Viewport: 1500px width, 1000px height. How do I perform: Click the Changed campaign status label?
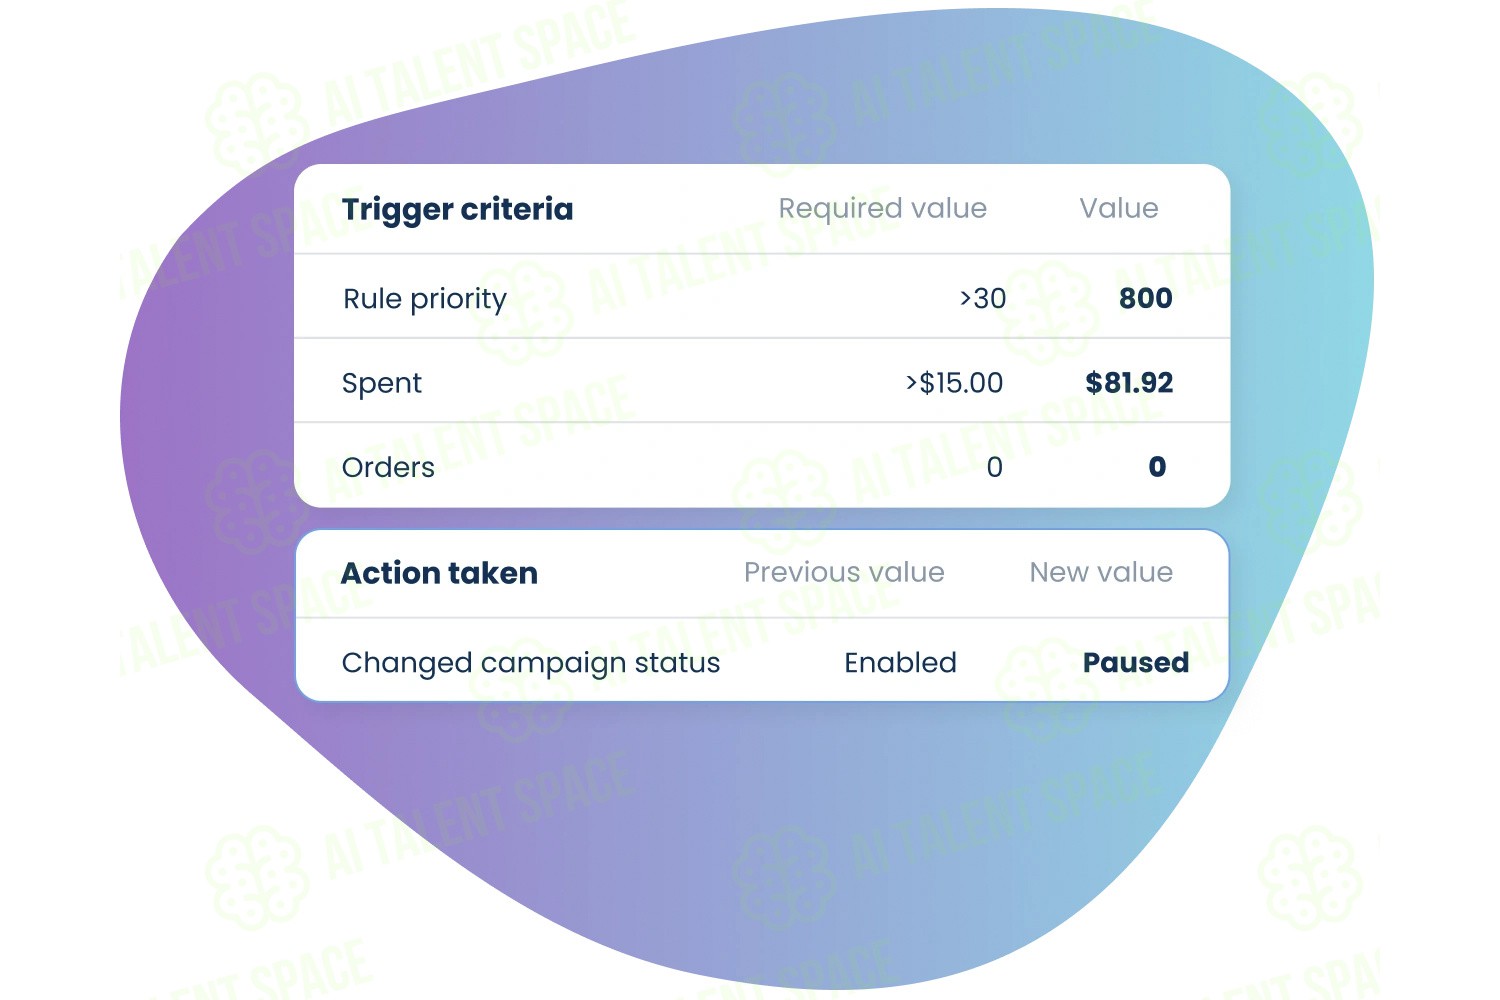(x=531, y=664)
